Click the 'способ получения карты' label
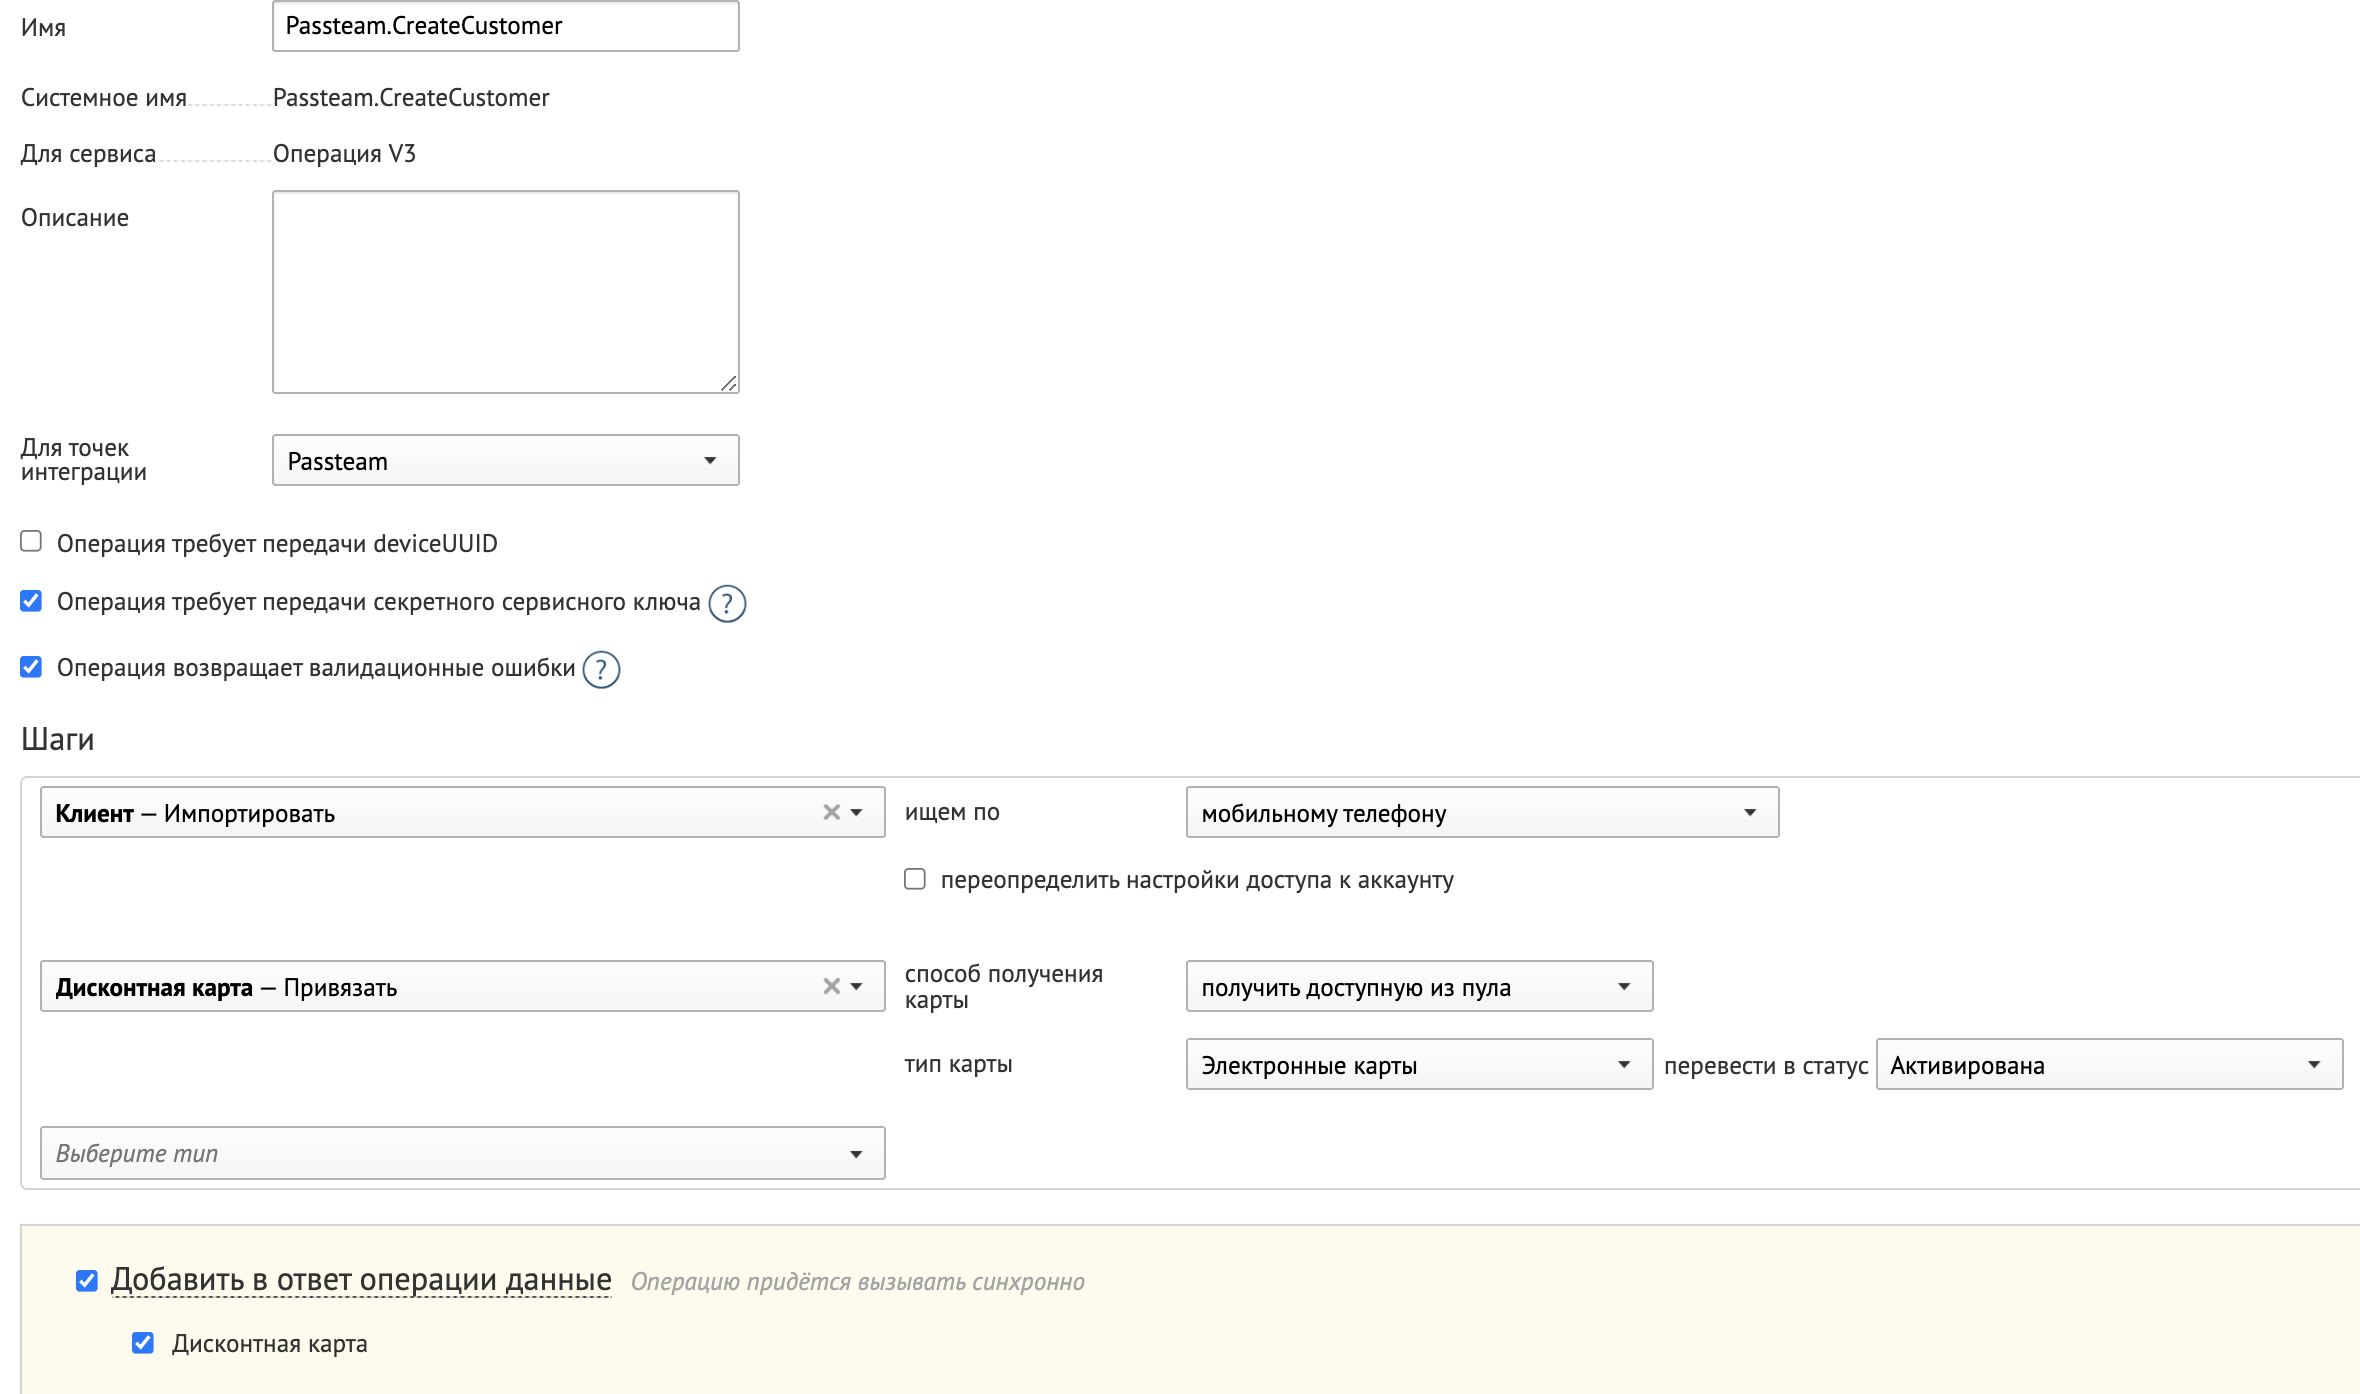2360x1394 pixels. [x=1004, y=987]
